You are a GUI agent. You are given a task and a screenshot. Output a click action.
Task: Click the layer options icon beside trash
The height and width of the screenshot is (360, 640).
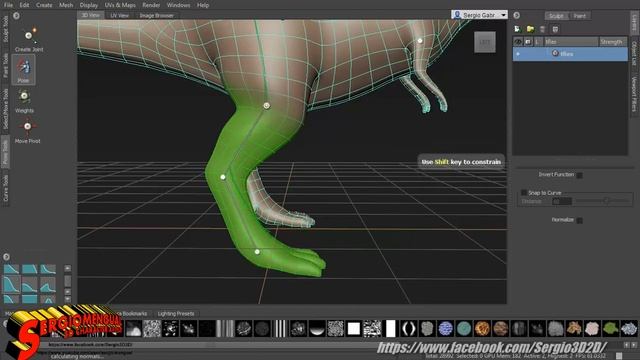(x=555, y=29)
